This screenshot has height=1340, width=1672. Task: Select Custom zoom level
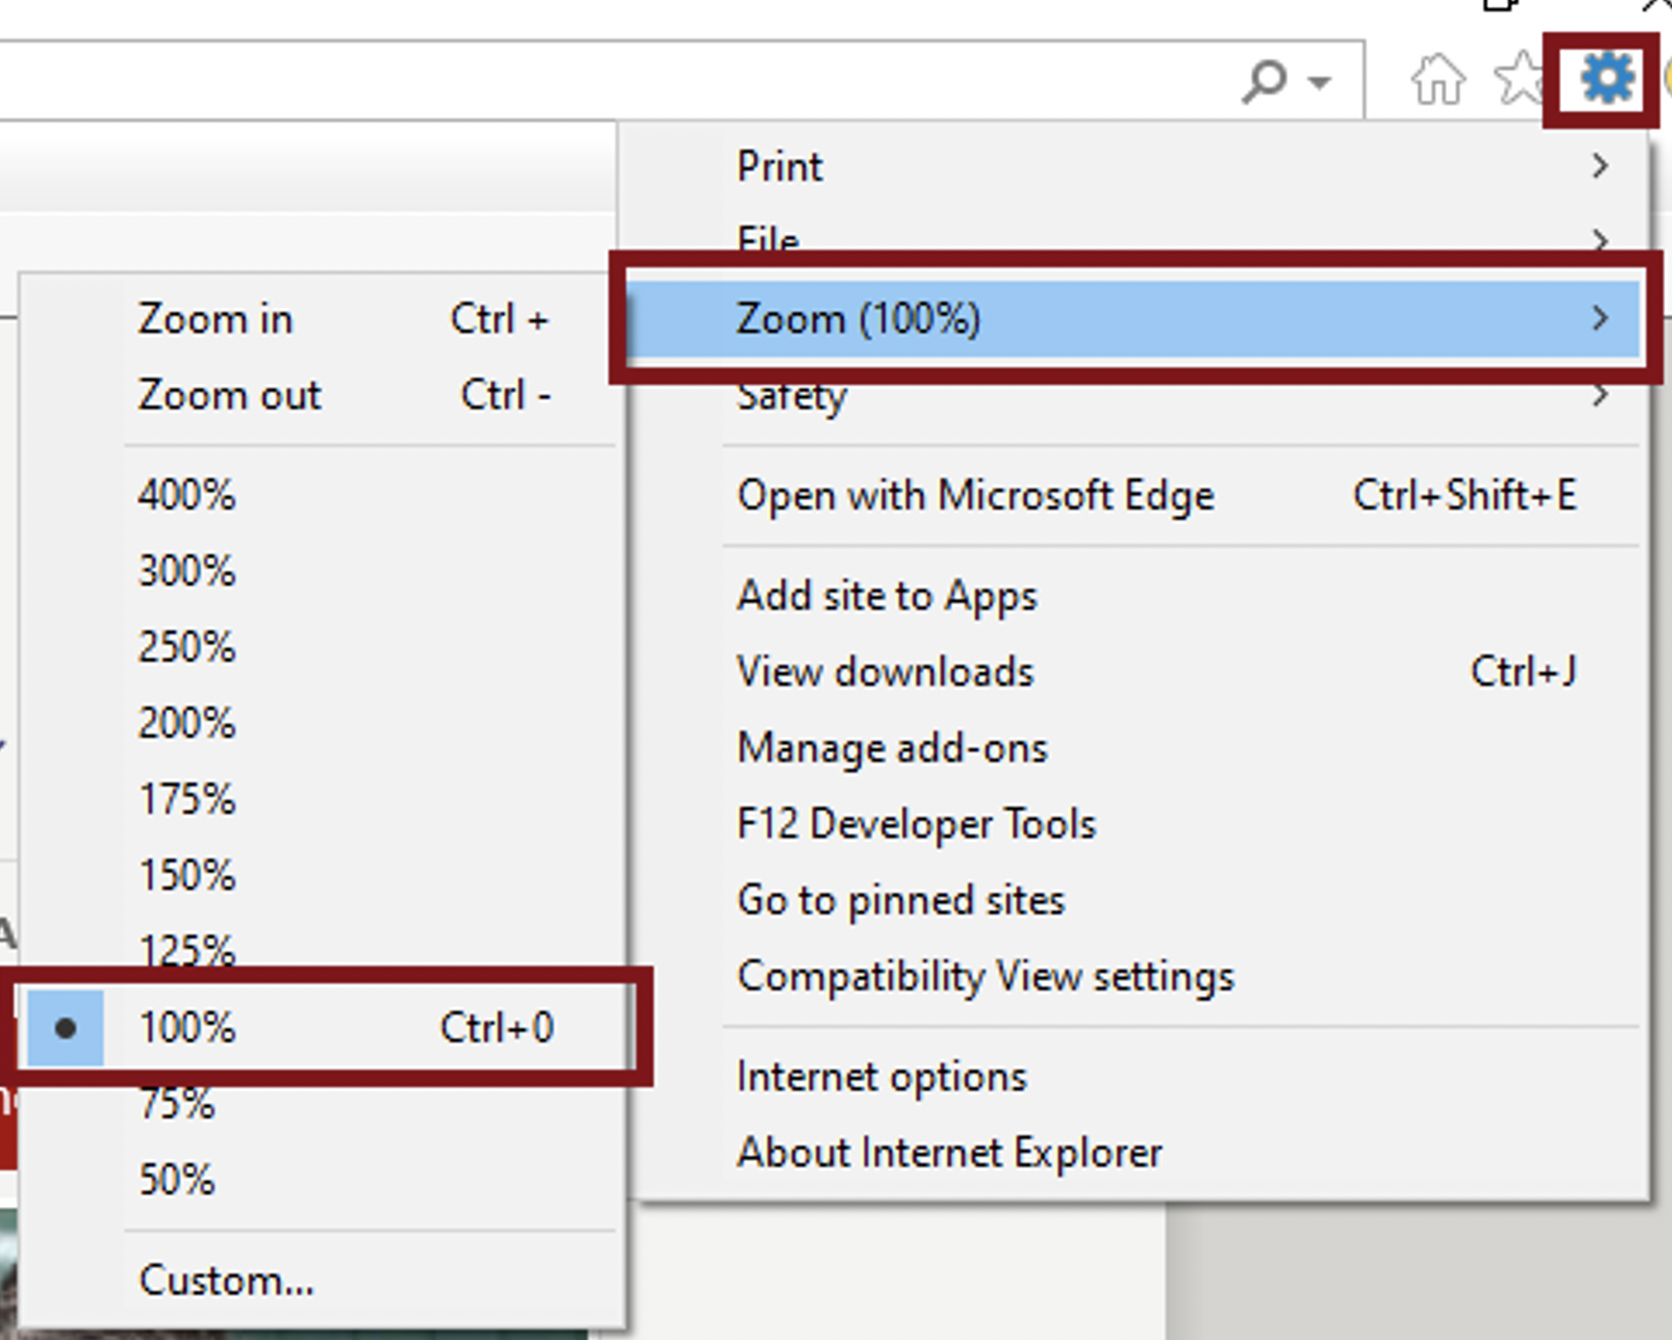[226, 1281]
